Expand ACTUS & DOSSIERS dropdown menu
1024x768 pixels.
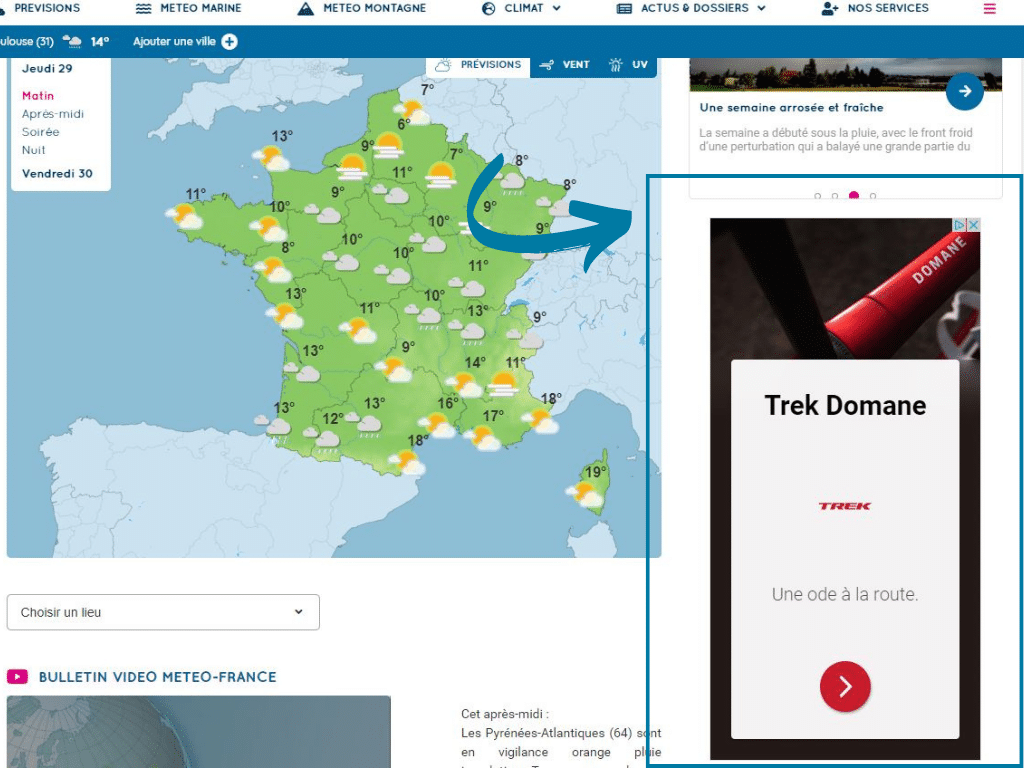point(691,8)
